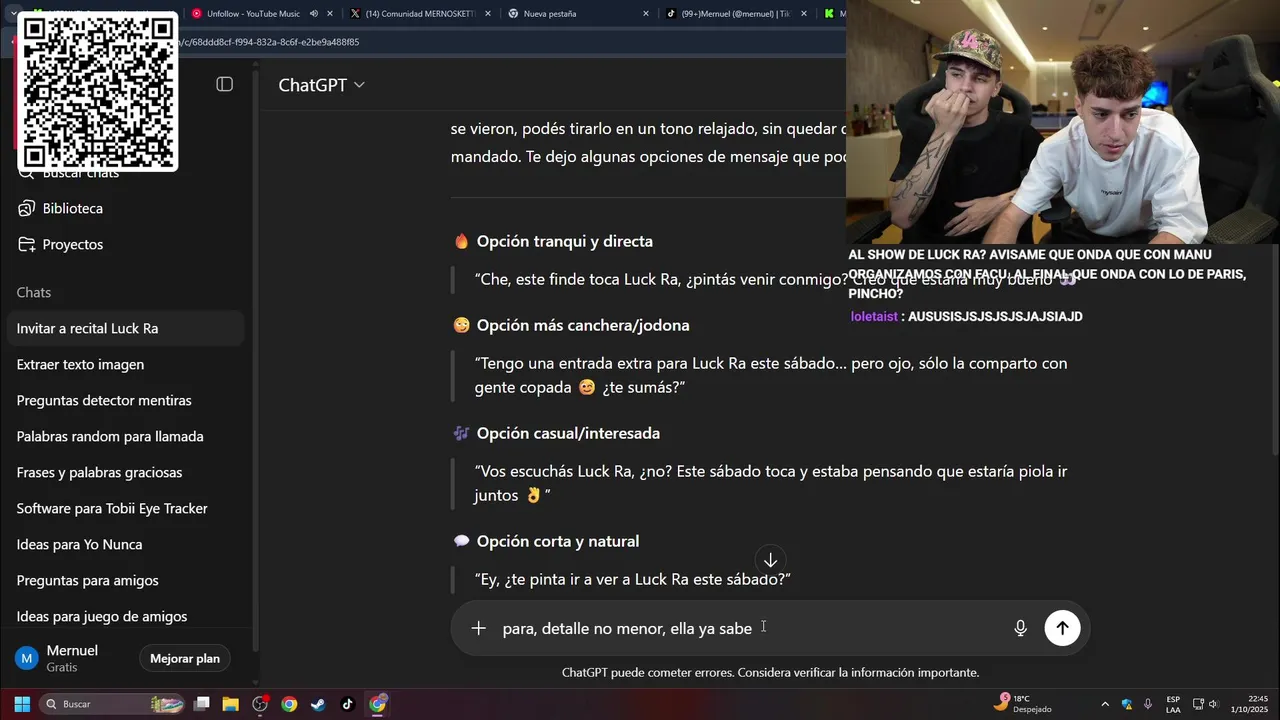1280x720 pixels.
Task: Open 'Frases y palabras graciosas' chat
Action: tap(125, 472)
